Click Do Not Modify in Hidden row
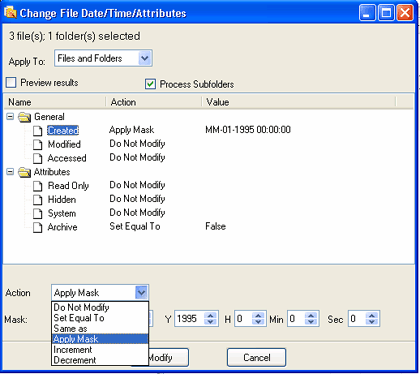 [x=137, y=199]
